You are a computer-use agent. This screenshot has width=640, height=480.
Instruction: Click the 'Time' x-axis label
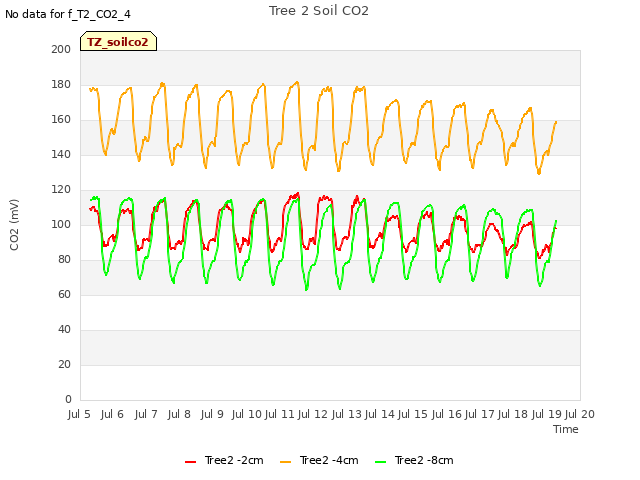pyautogui.click(x=566, y=429)
